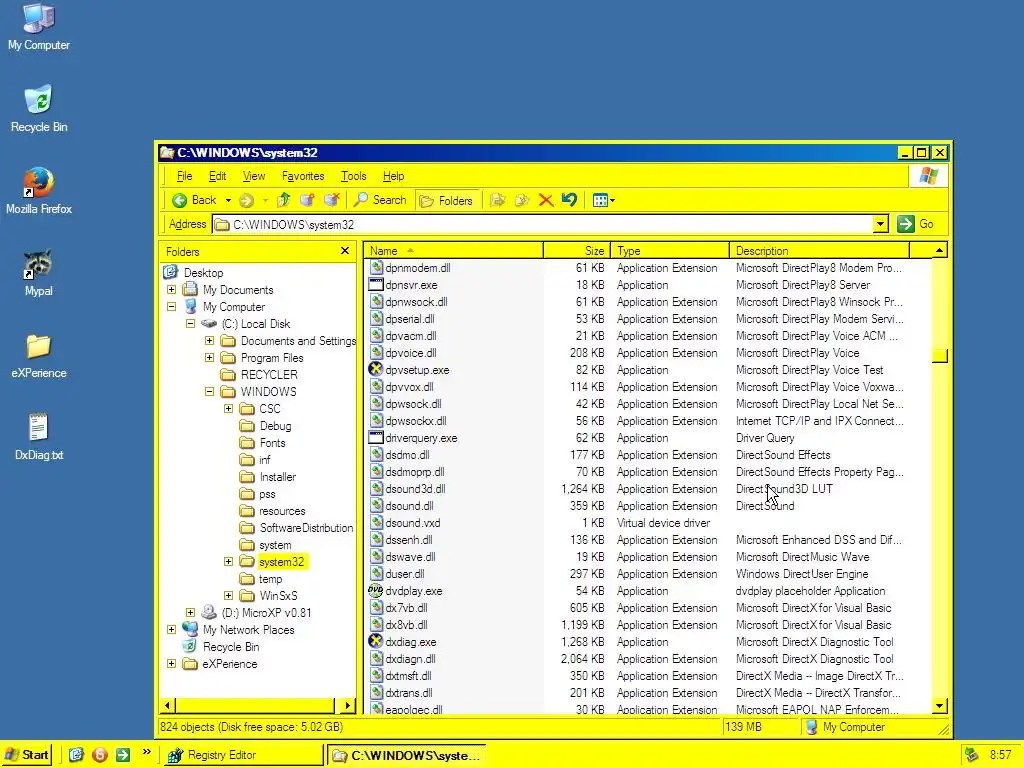Click the red X Delete toolbar icon
Screen dimensions: 1024x768
[x=546, y=200]
